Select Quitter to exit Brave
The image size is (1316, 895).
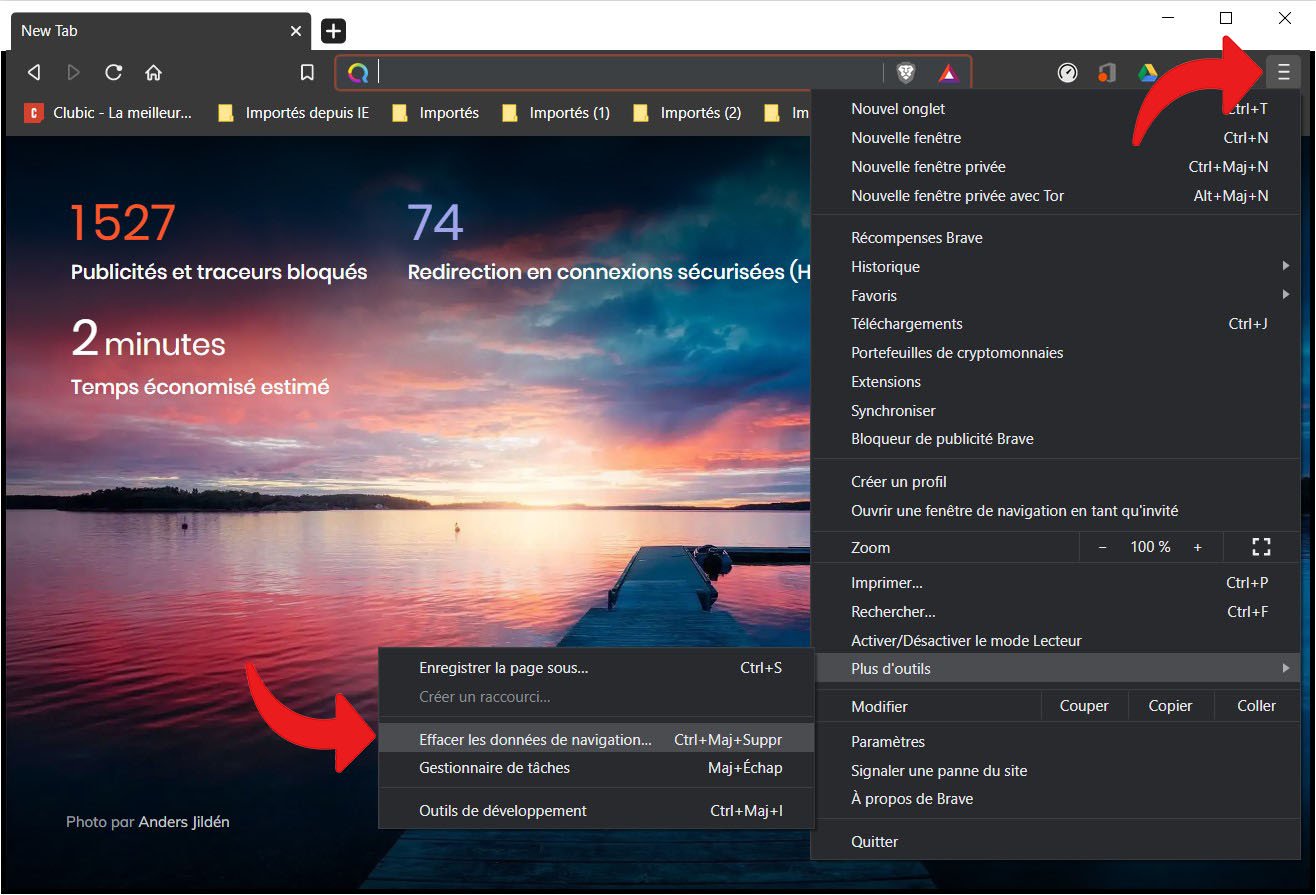coord(874,841)
